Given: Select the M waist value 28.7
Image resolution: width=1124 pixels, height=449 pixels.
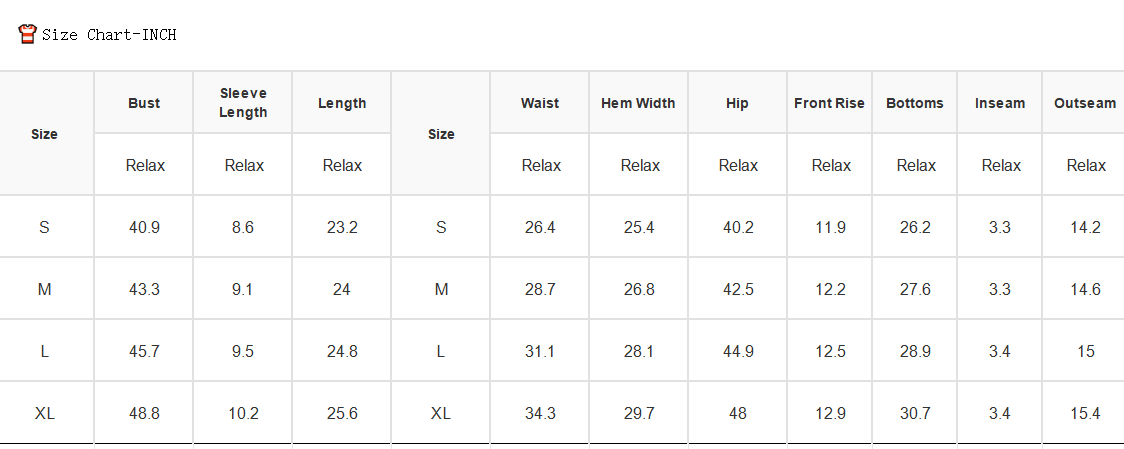Looking at the screenshot, I should [540, 290].
